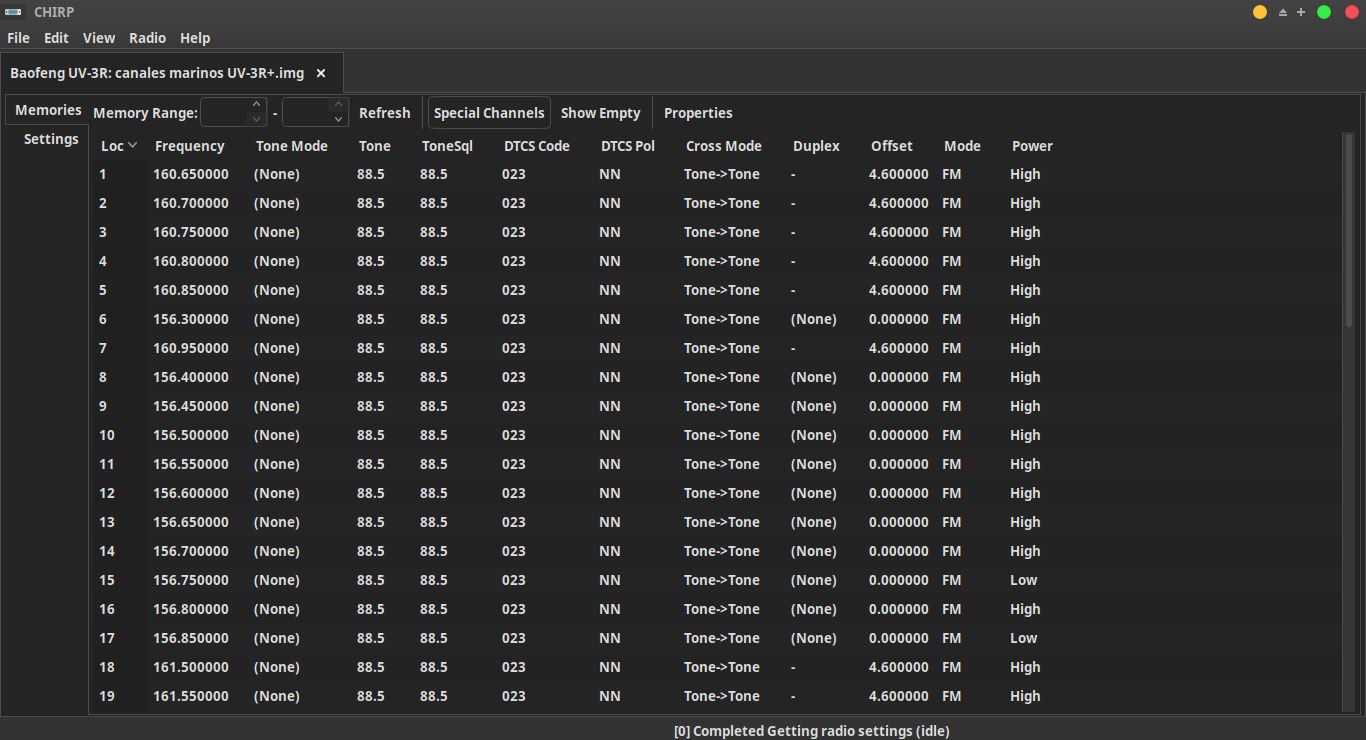Click the DTCS Pol column header

click(x=628, y=146)
